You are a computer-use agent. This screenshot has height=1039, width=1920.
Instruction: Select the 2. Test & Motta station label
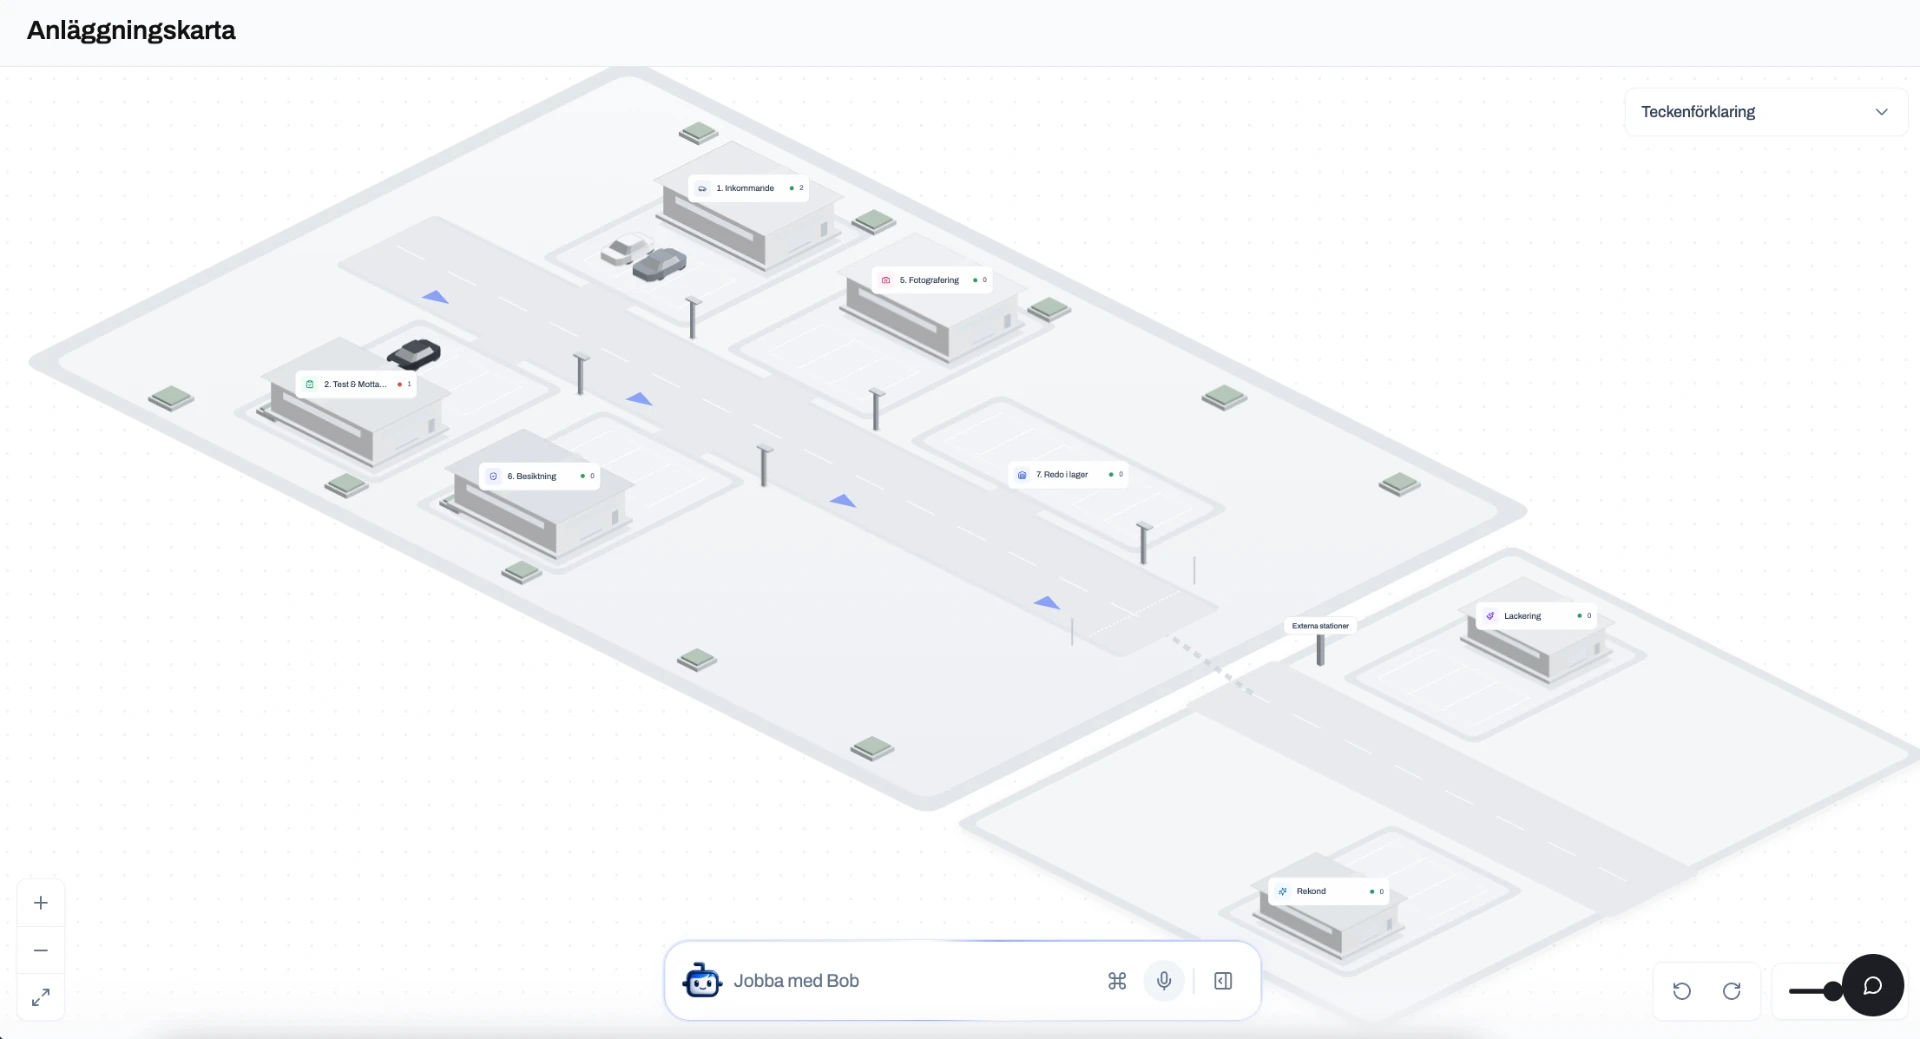tap(356, 384)
